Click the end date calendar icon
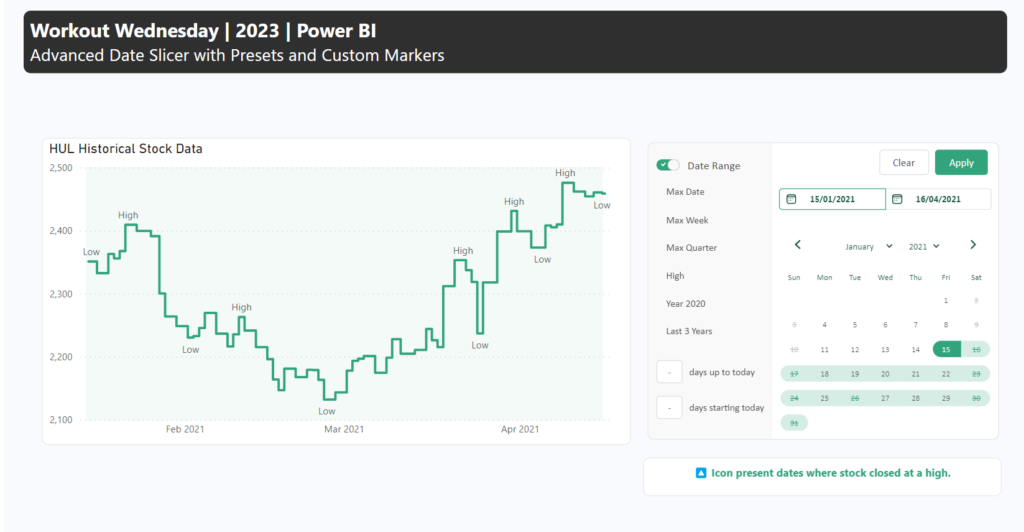Viewport: 1024px width, 532px height. 897,200
